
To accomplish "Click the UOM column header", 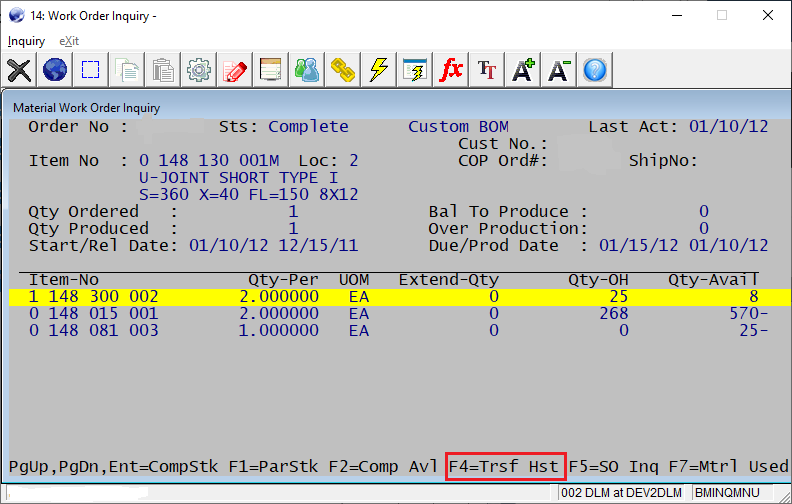I will [x=354, y=280].
